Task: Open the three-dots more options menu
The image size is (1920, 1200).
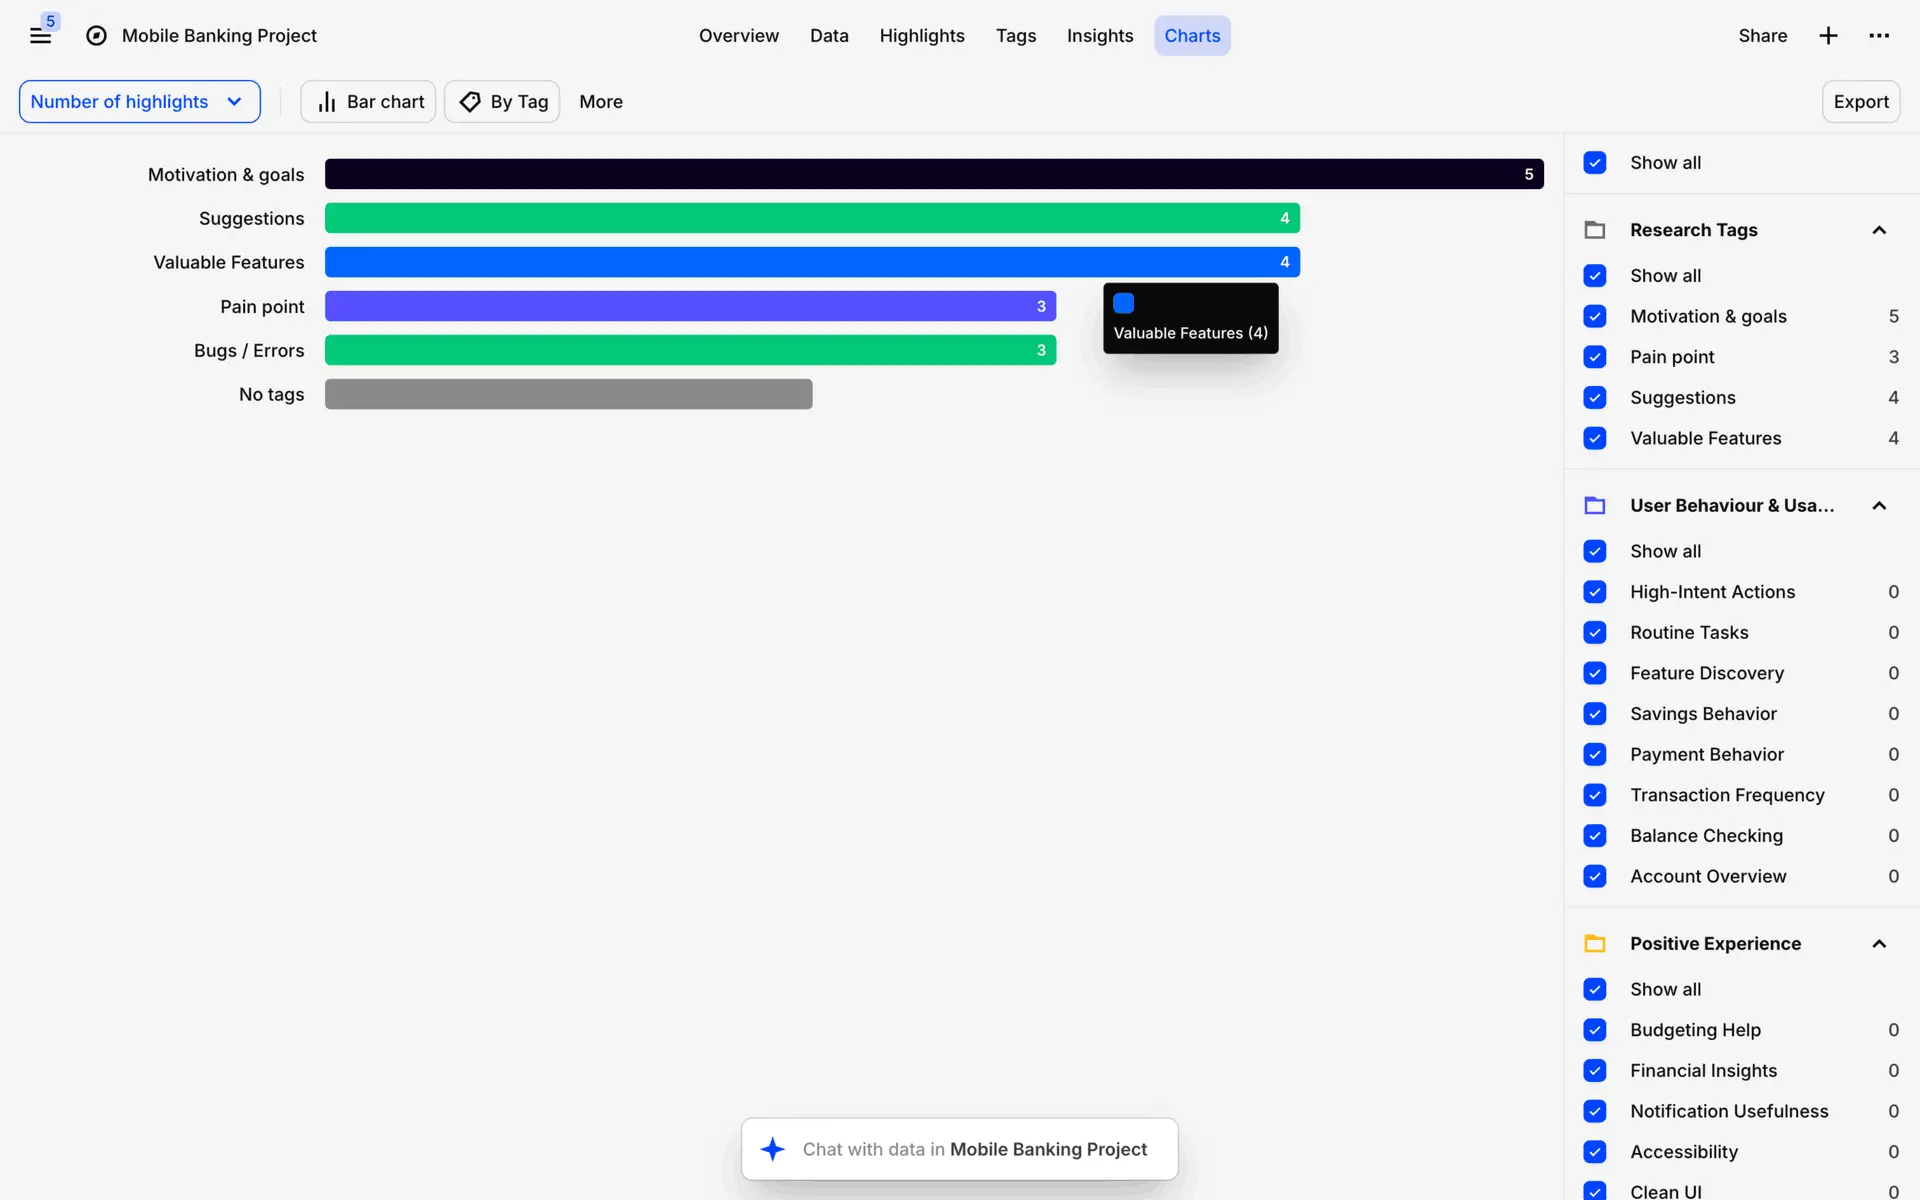Action: [1879, 36]
